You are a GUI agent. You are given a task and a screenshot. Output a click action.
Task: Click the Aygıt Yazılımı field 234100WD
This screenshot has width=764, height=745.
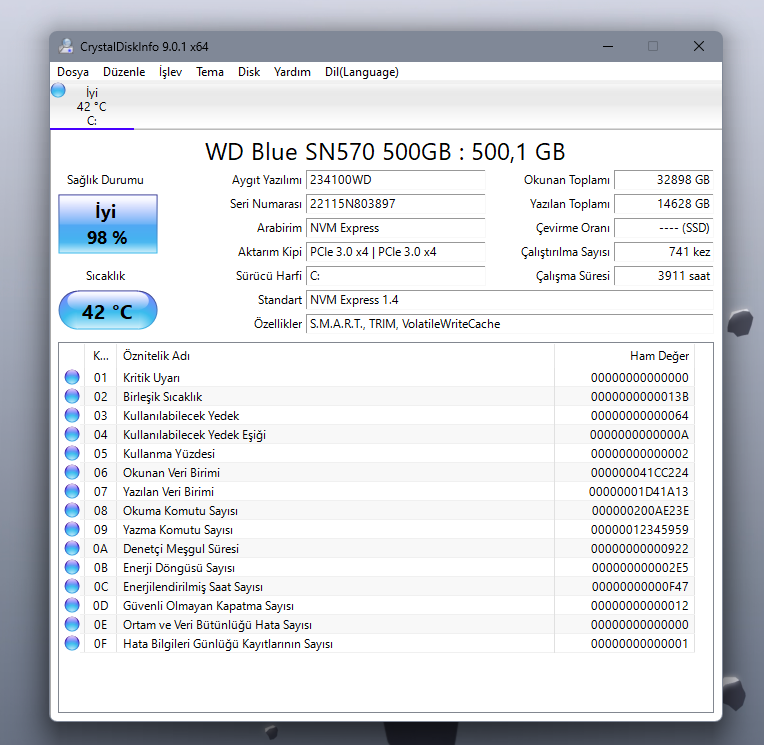pyautogui.click(x=396, y=180)
